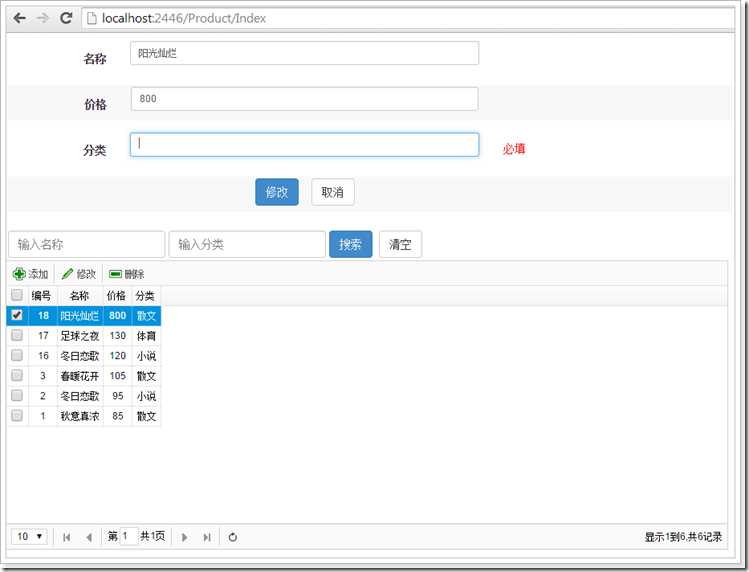Image resolution: width=749 pixels, height=572 pixels.
Task: Click the 添加 toolbar button
Action: tap(30, 274)
